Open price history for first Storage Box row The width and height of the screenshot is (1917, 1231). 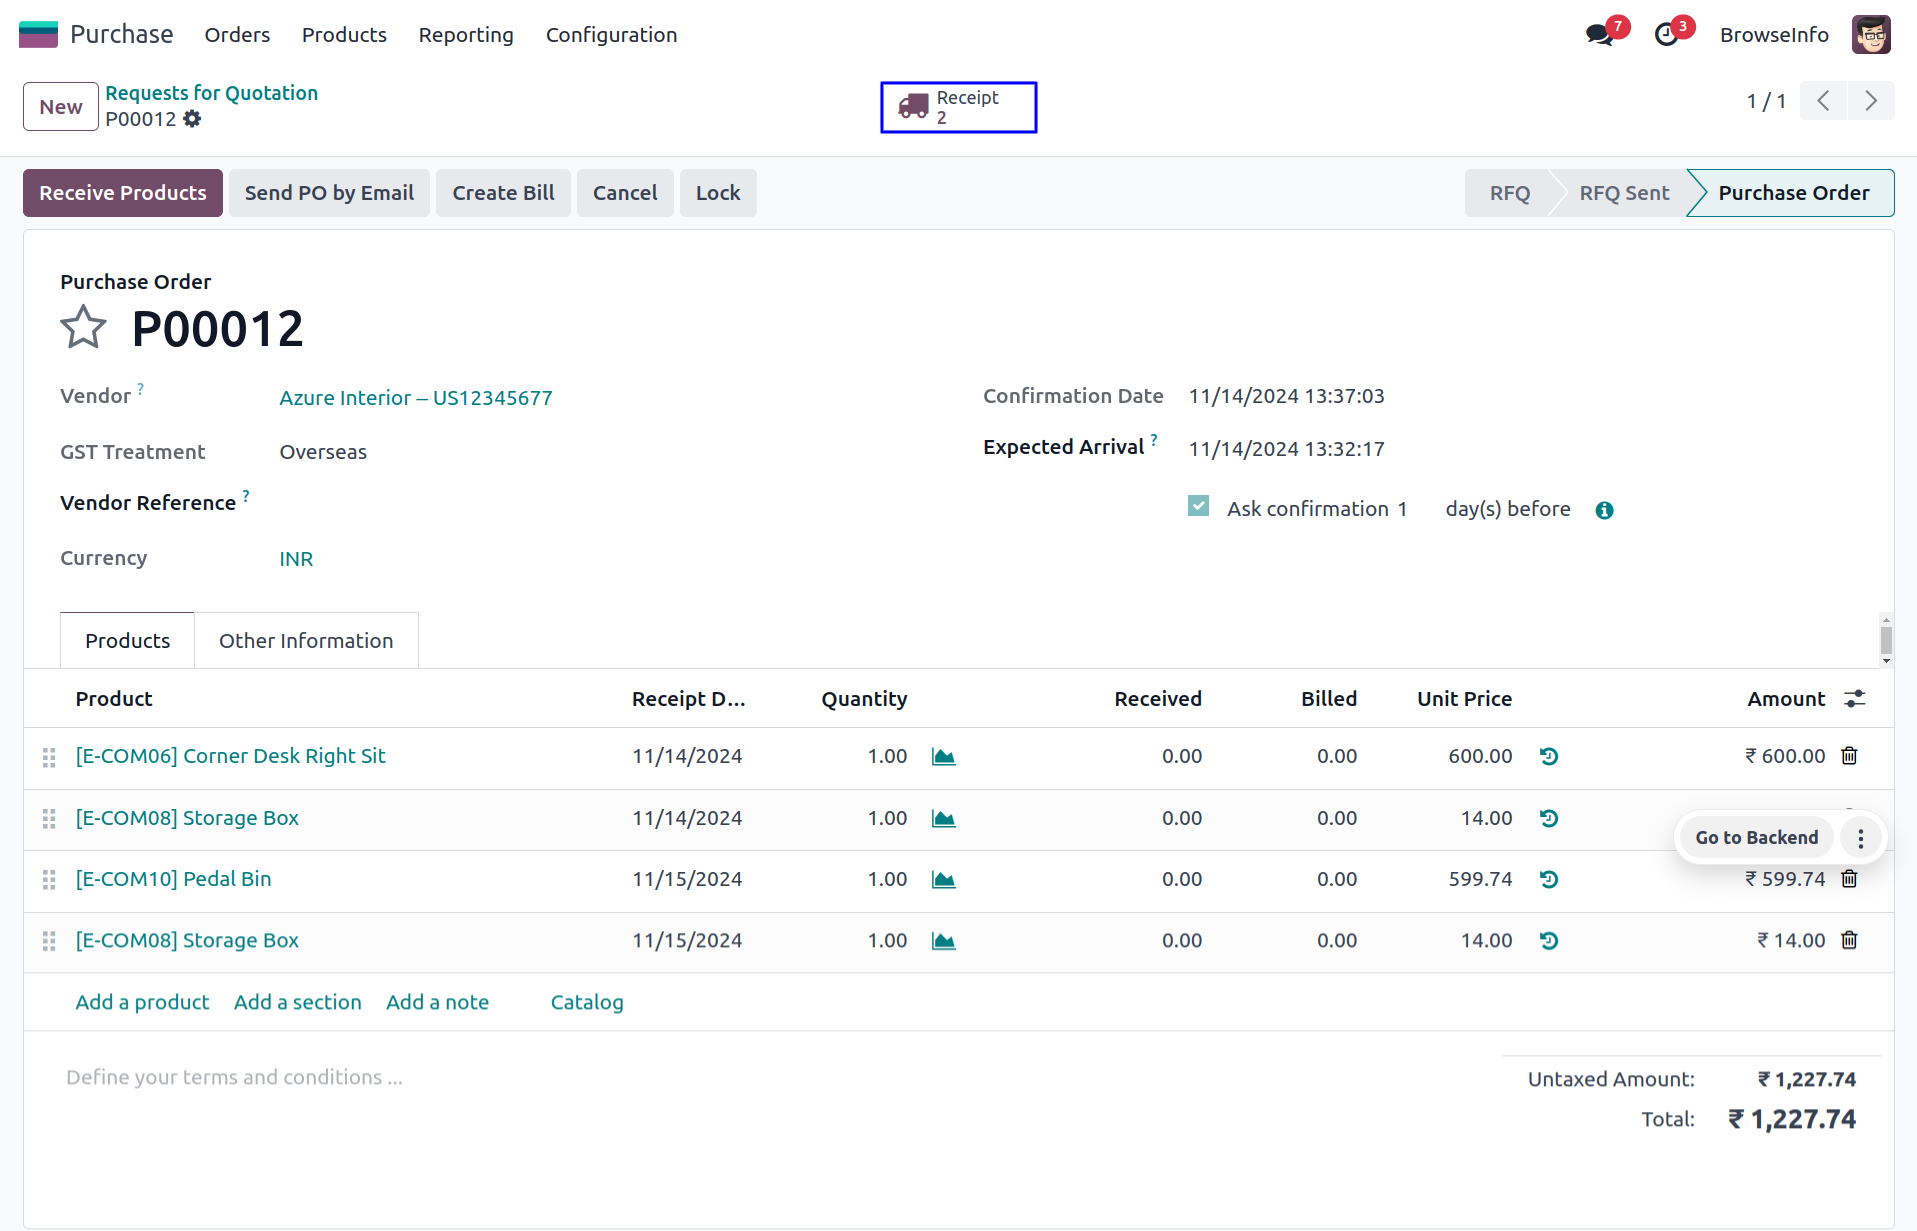(x=1549, y=819)
